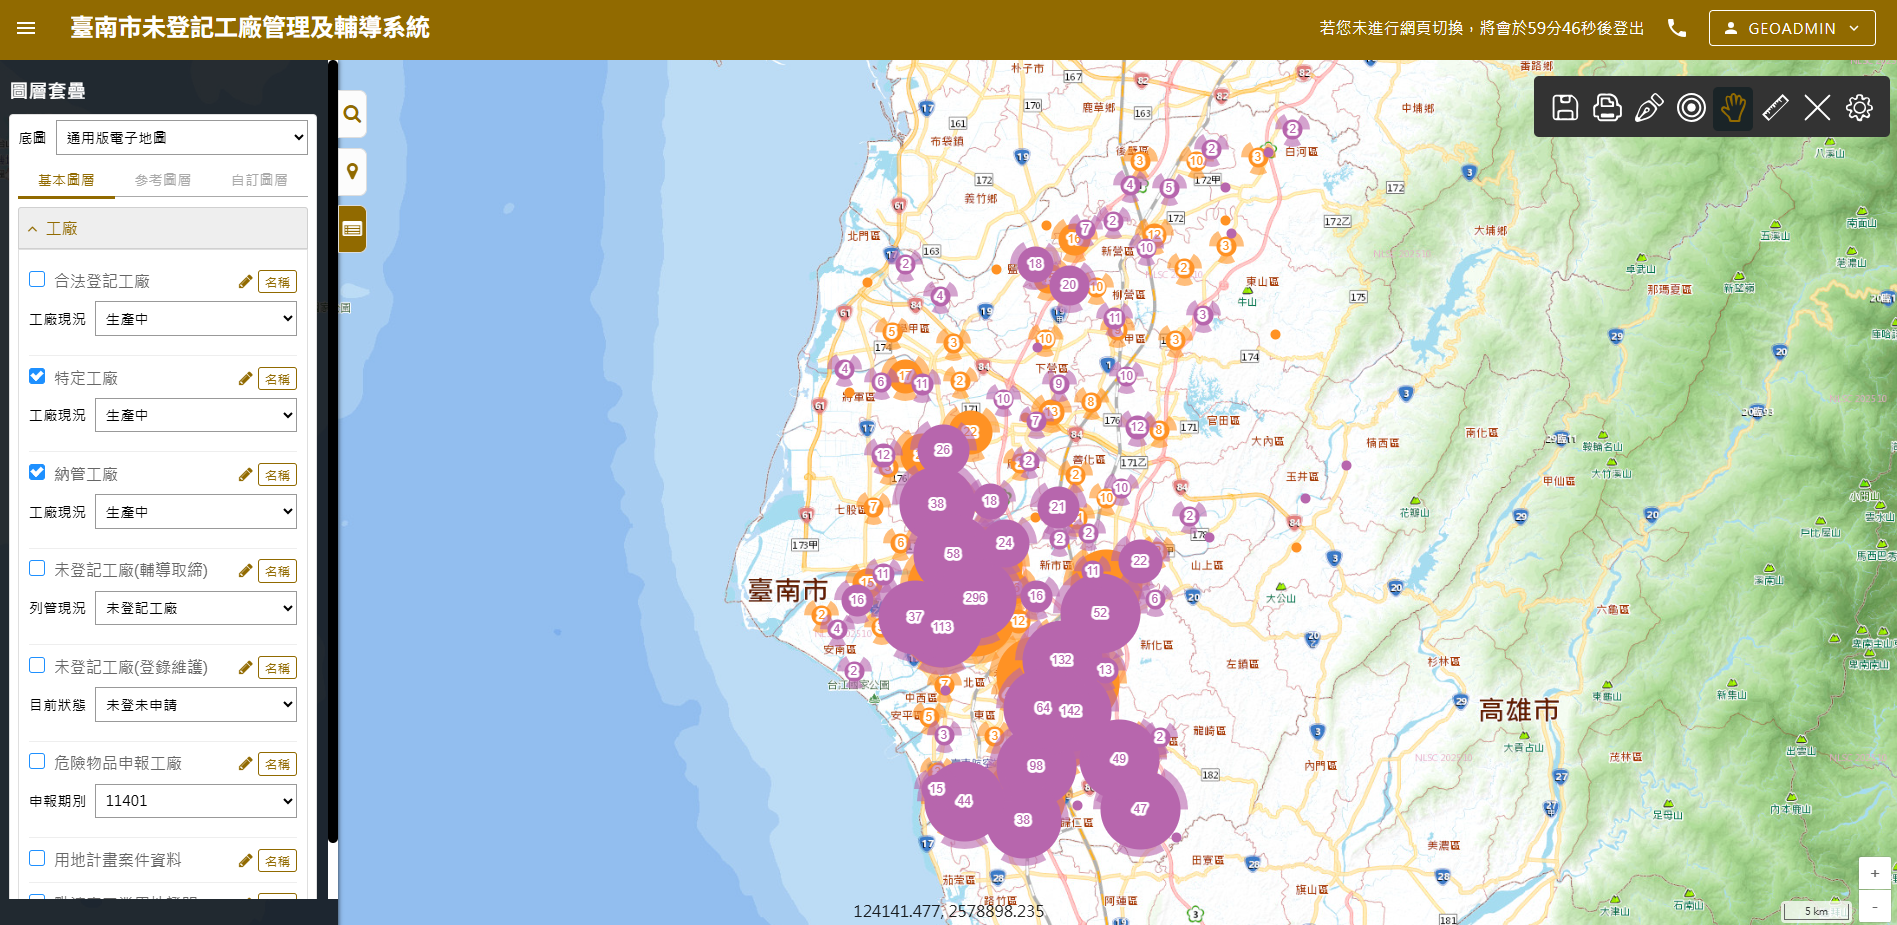Open the 申報期別 11401 dropdown
This screenshot has height=925, width=1897.
[196, 801]
